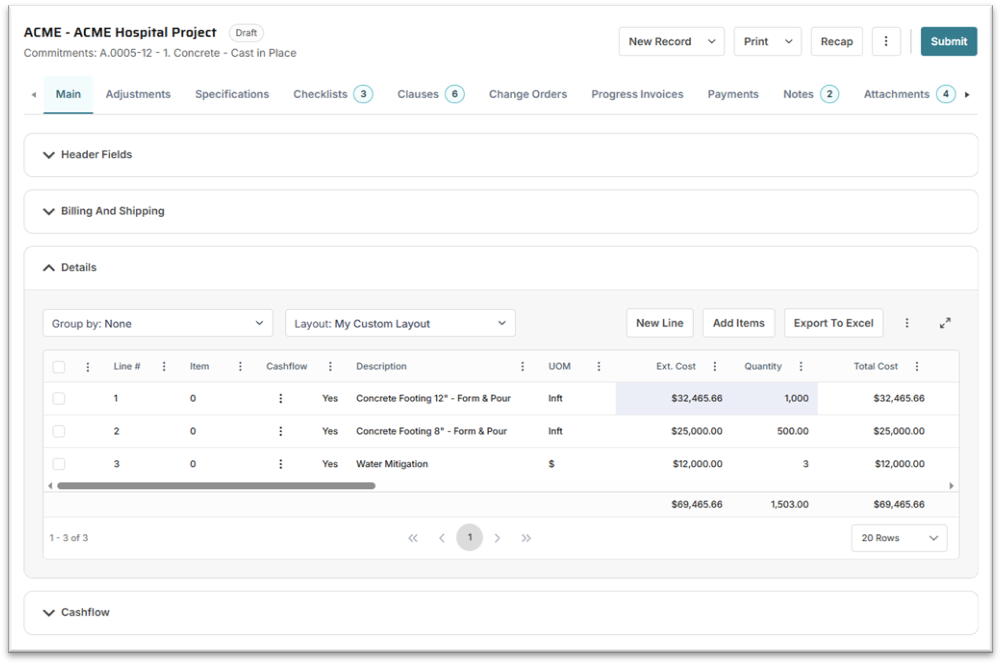Open the Description column menu dots
The width and height of the screenshot is (1003, 665).
(x=522, y=367)
